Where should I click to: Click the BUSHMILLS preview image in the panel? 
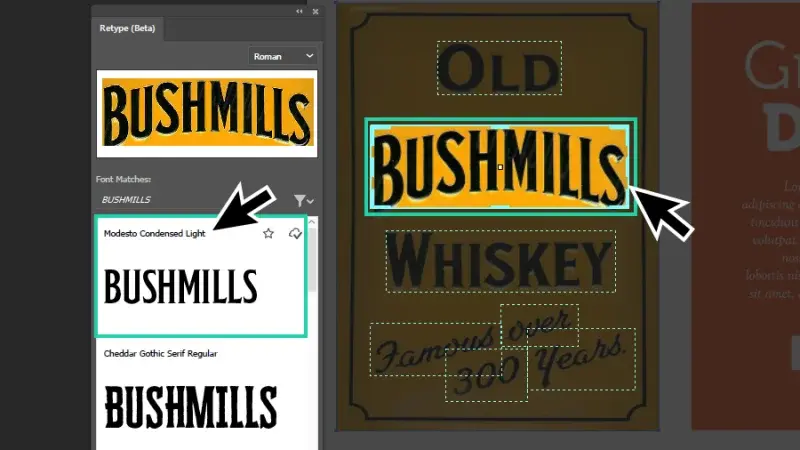coord(206,112)
